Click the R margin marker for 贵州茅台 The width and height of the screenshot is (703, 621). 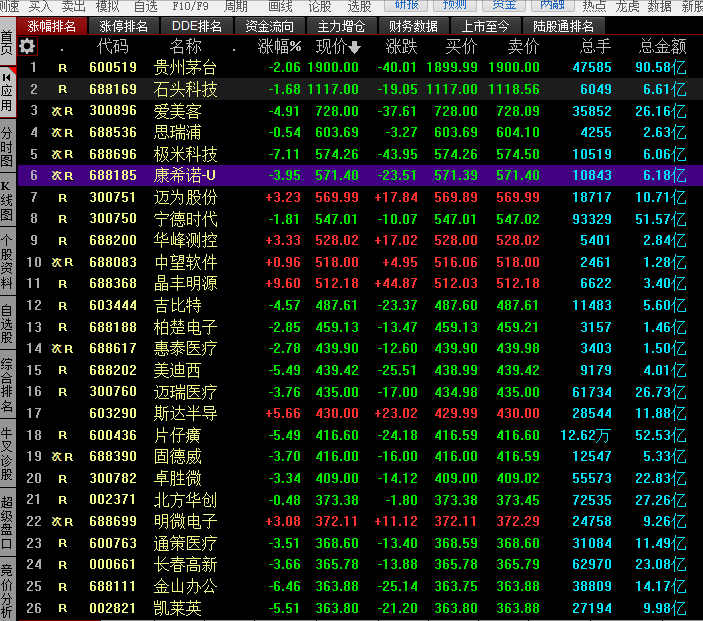pyautogui.click(x=62, y=68)
